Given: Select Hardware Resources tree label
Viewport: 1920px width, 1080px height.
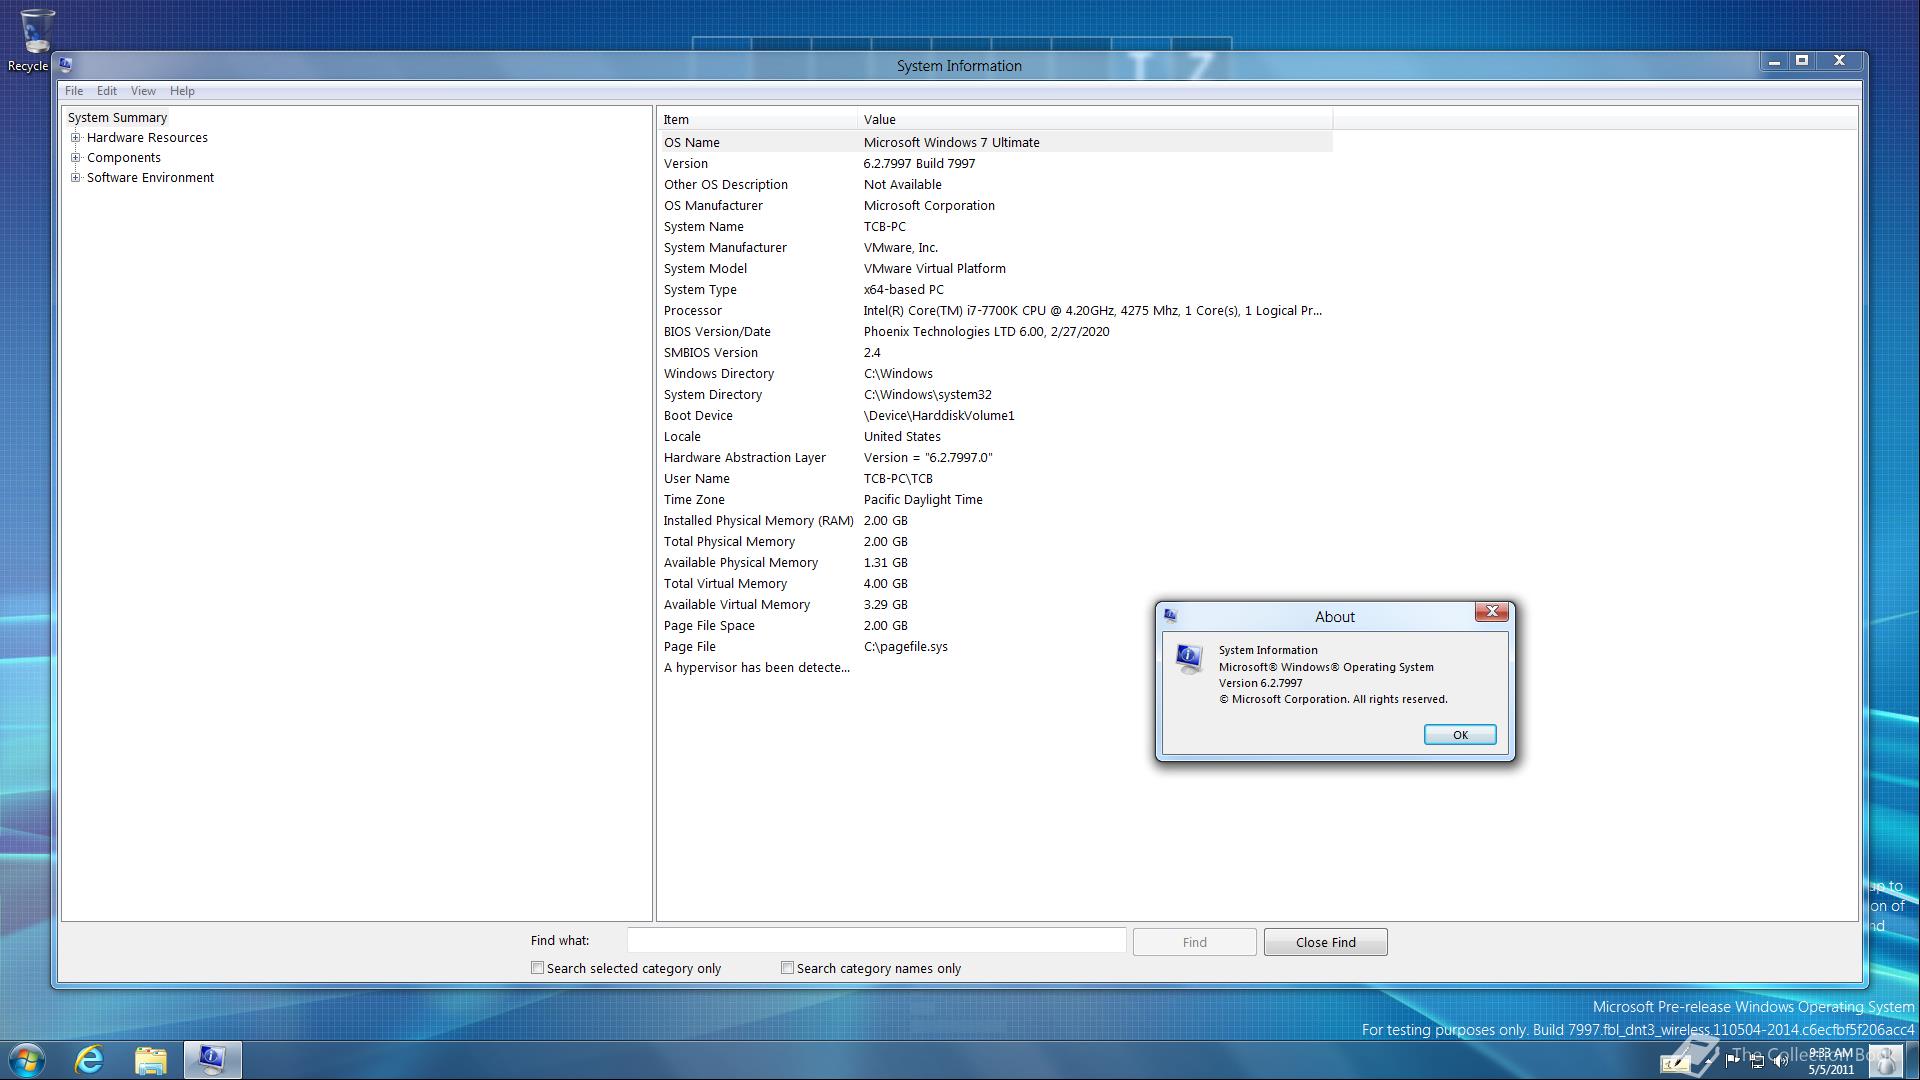Looking at the screenshot, I should [147, 138].
